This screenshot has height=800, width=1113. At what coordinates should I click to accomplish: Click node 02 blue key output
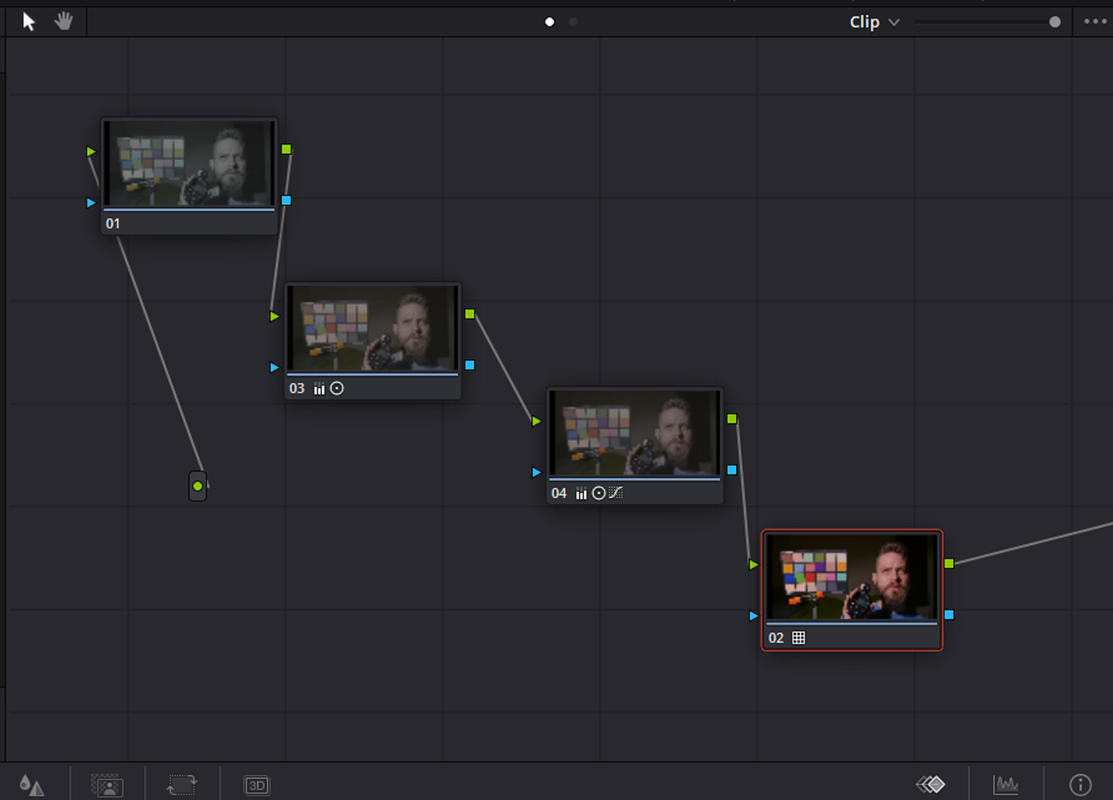click(949, 615)
